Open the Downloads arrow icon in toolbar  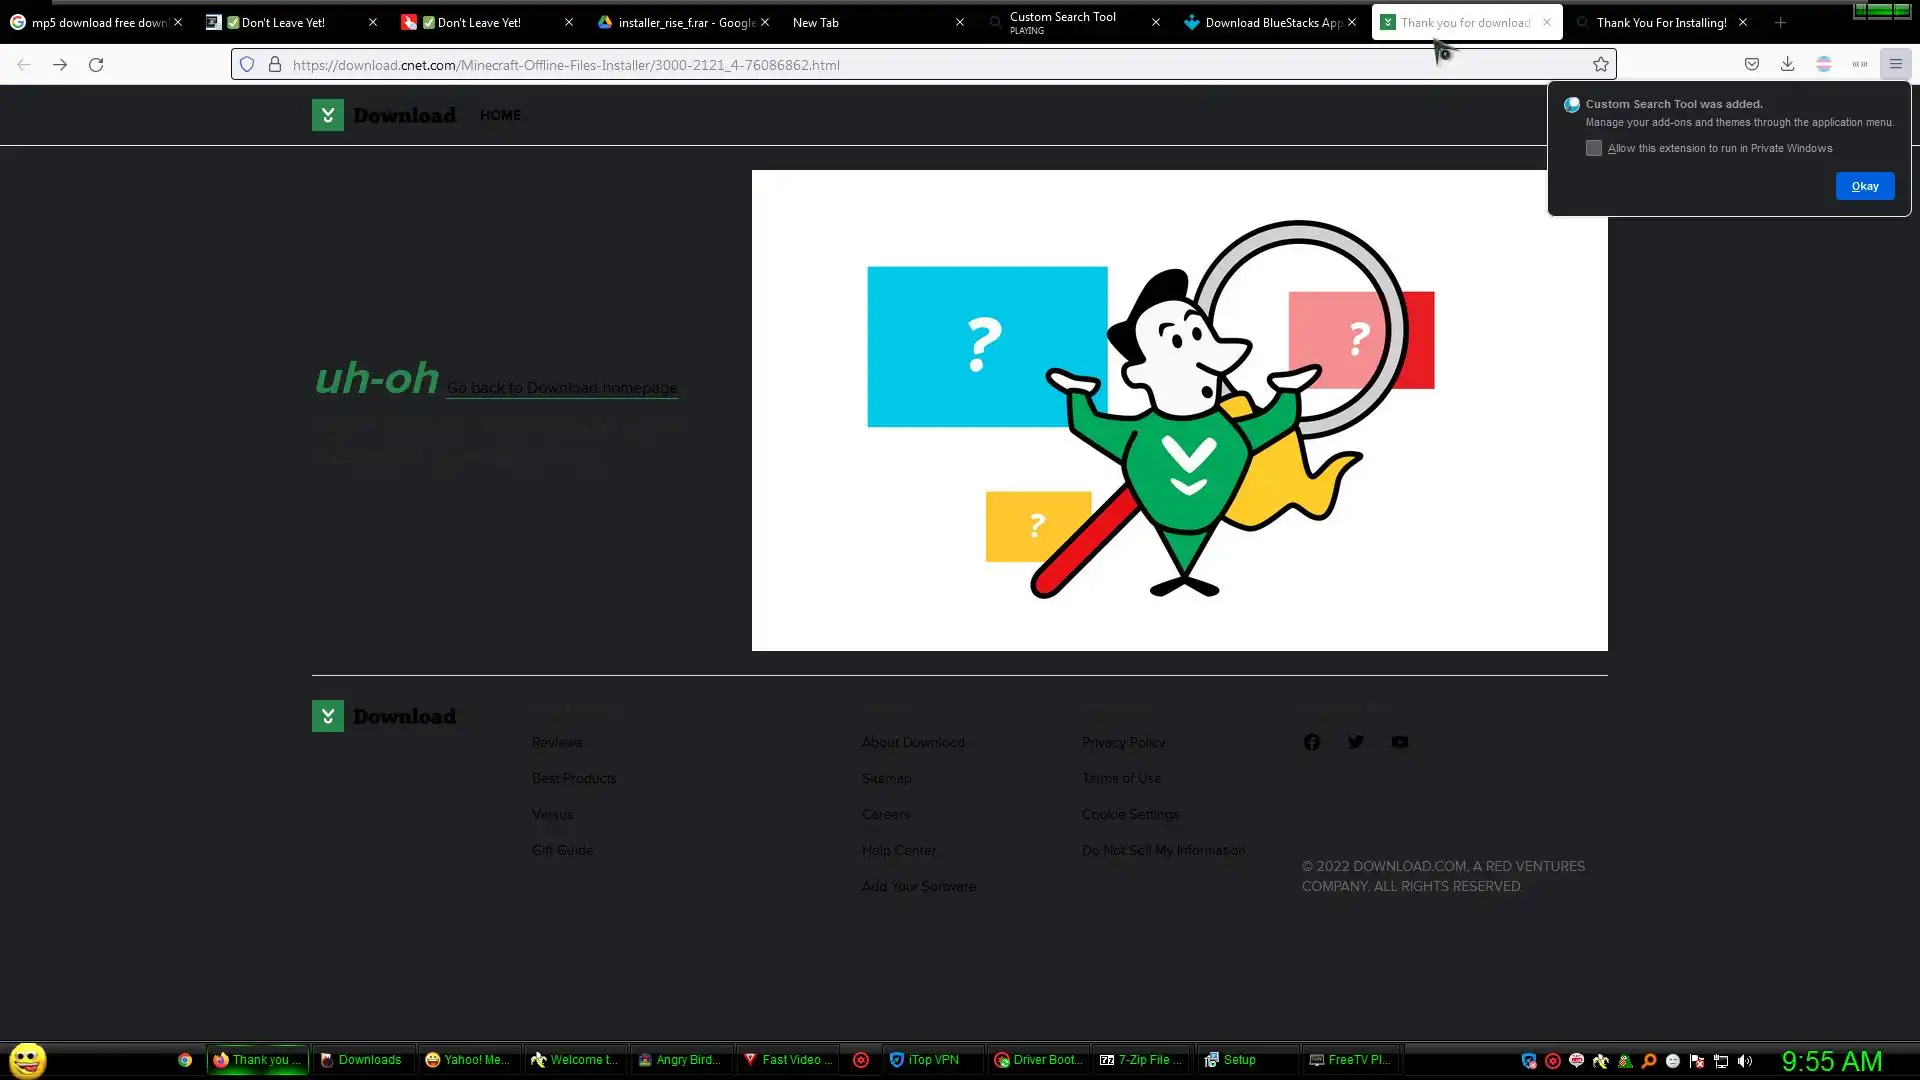1787,65
